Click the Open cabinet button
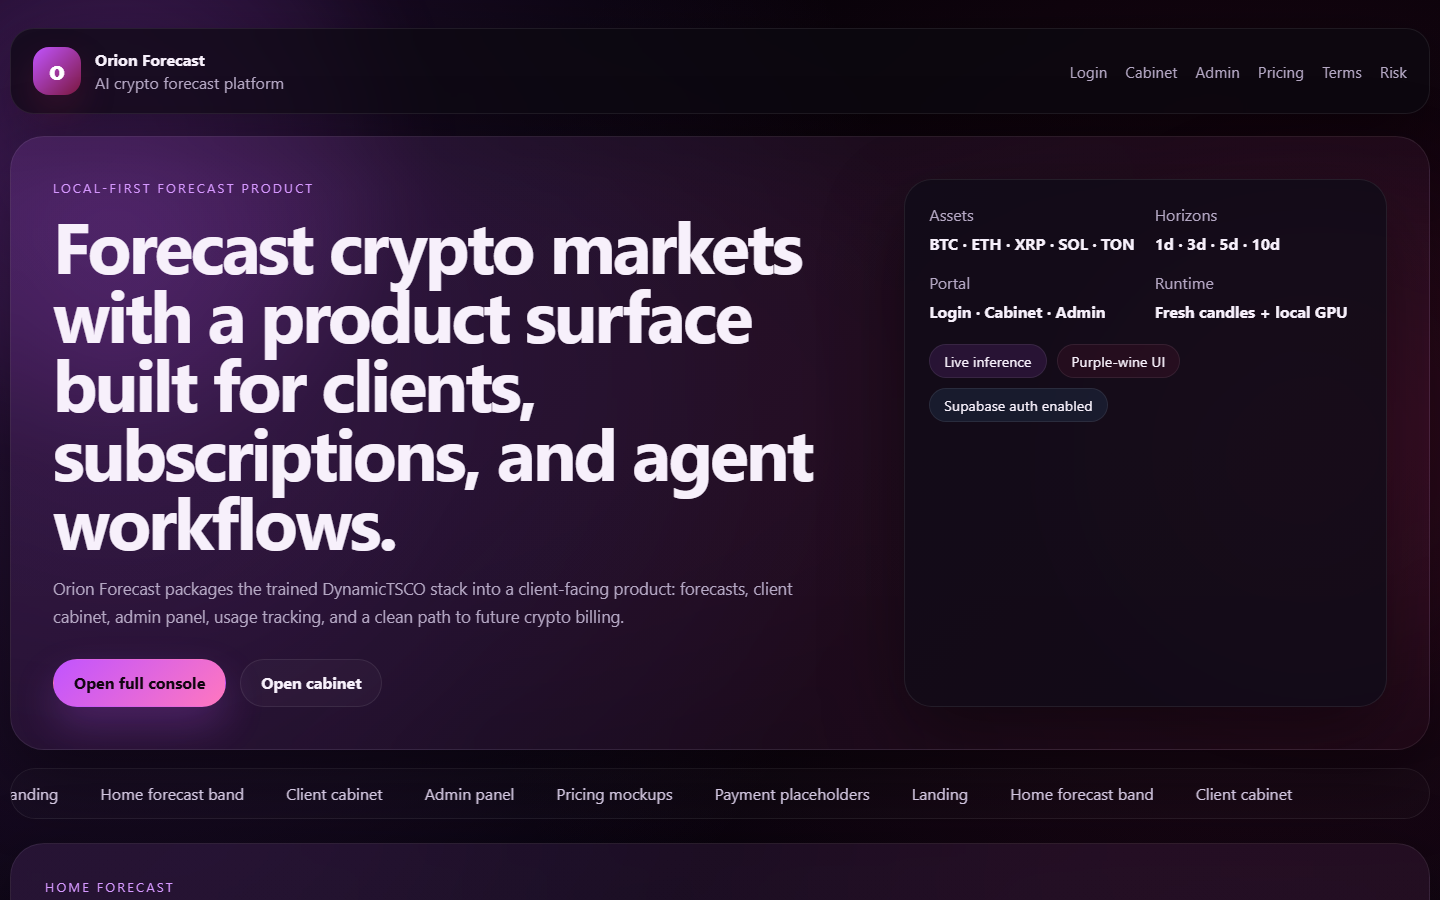The height and width of the screenshot is (900, 1440). (x=311, y=683)
